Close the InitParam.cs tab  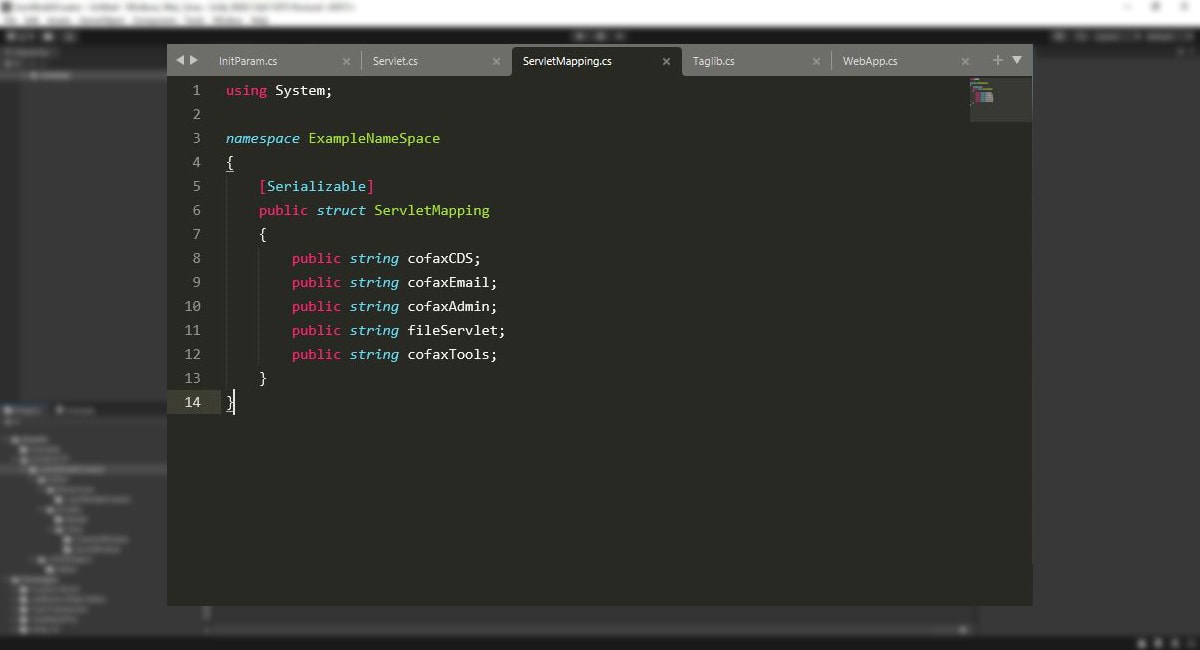pos(346,61)
